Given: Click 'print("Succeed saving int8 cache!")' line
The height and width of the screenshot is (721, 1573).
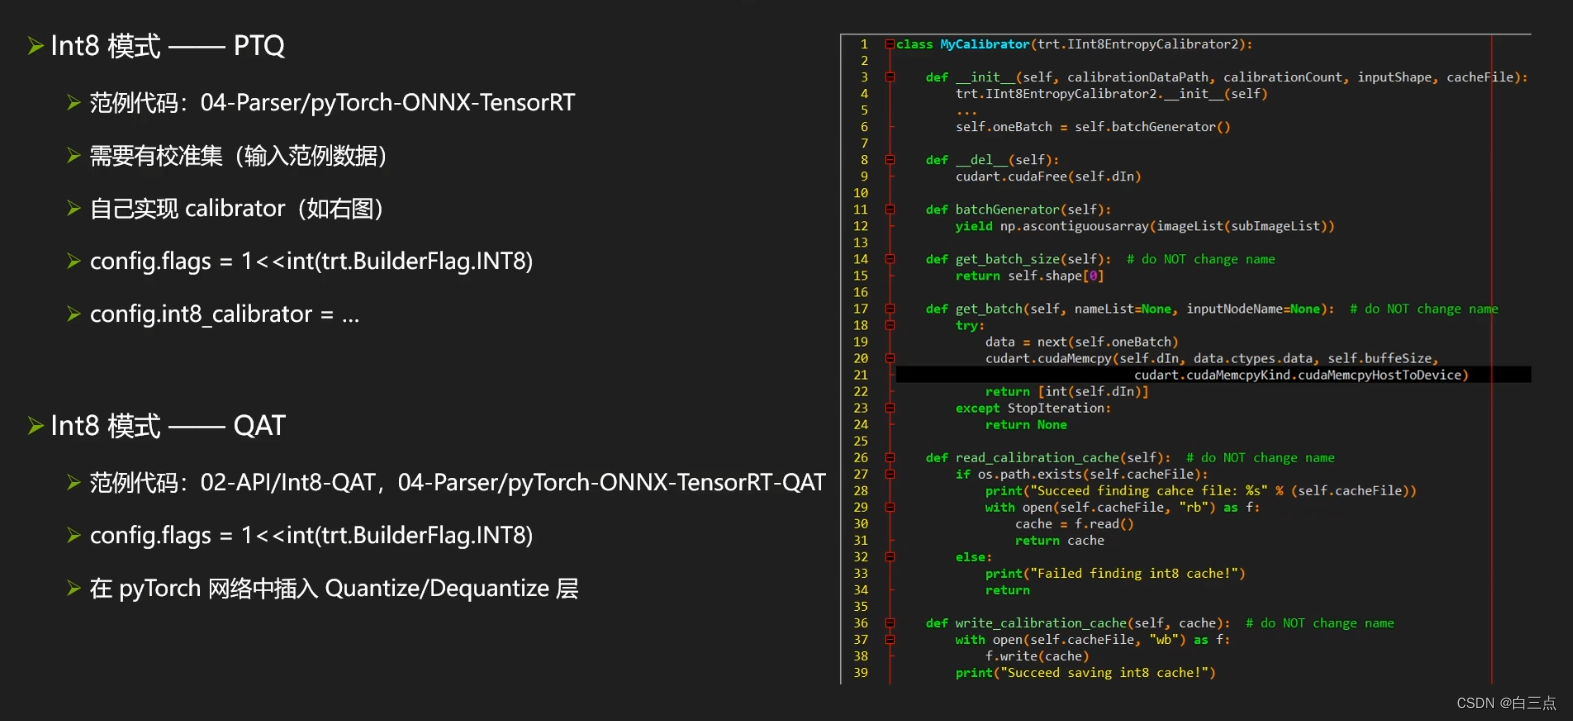Looking at the screenshot, I should coord(1085,673).
